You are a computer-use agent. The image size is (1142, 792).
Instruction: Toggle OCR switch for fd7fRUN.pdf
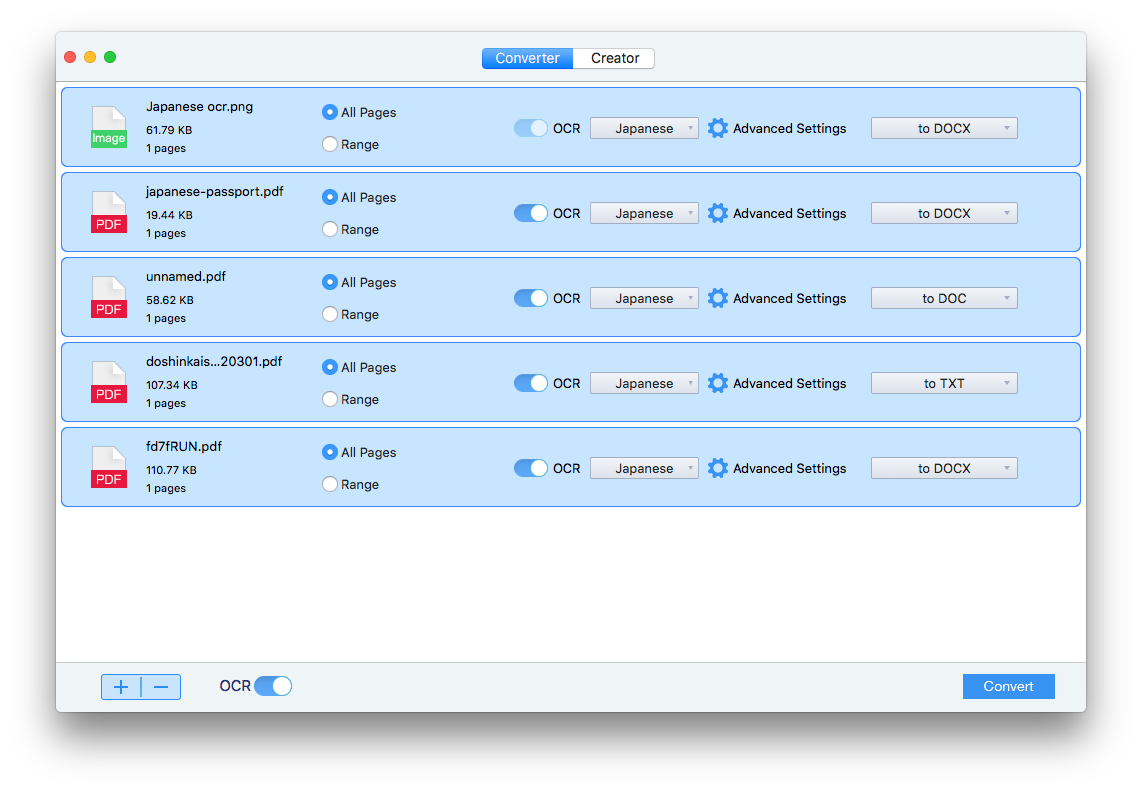click(530, 468)
